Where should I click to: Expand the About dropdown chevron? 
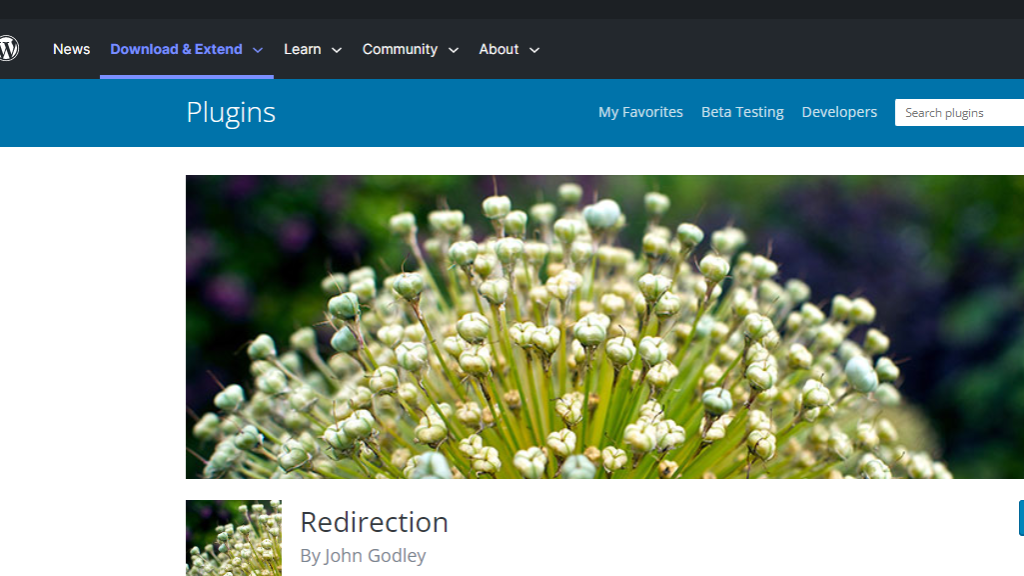pyautogui.click(x=534, y=50)
